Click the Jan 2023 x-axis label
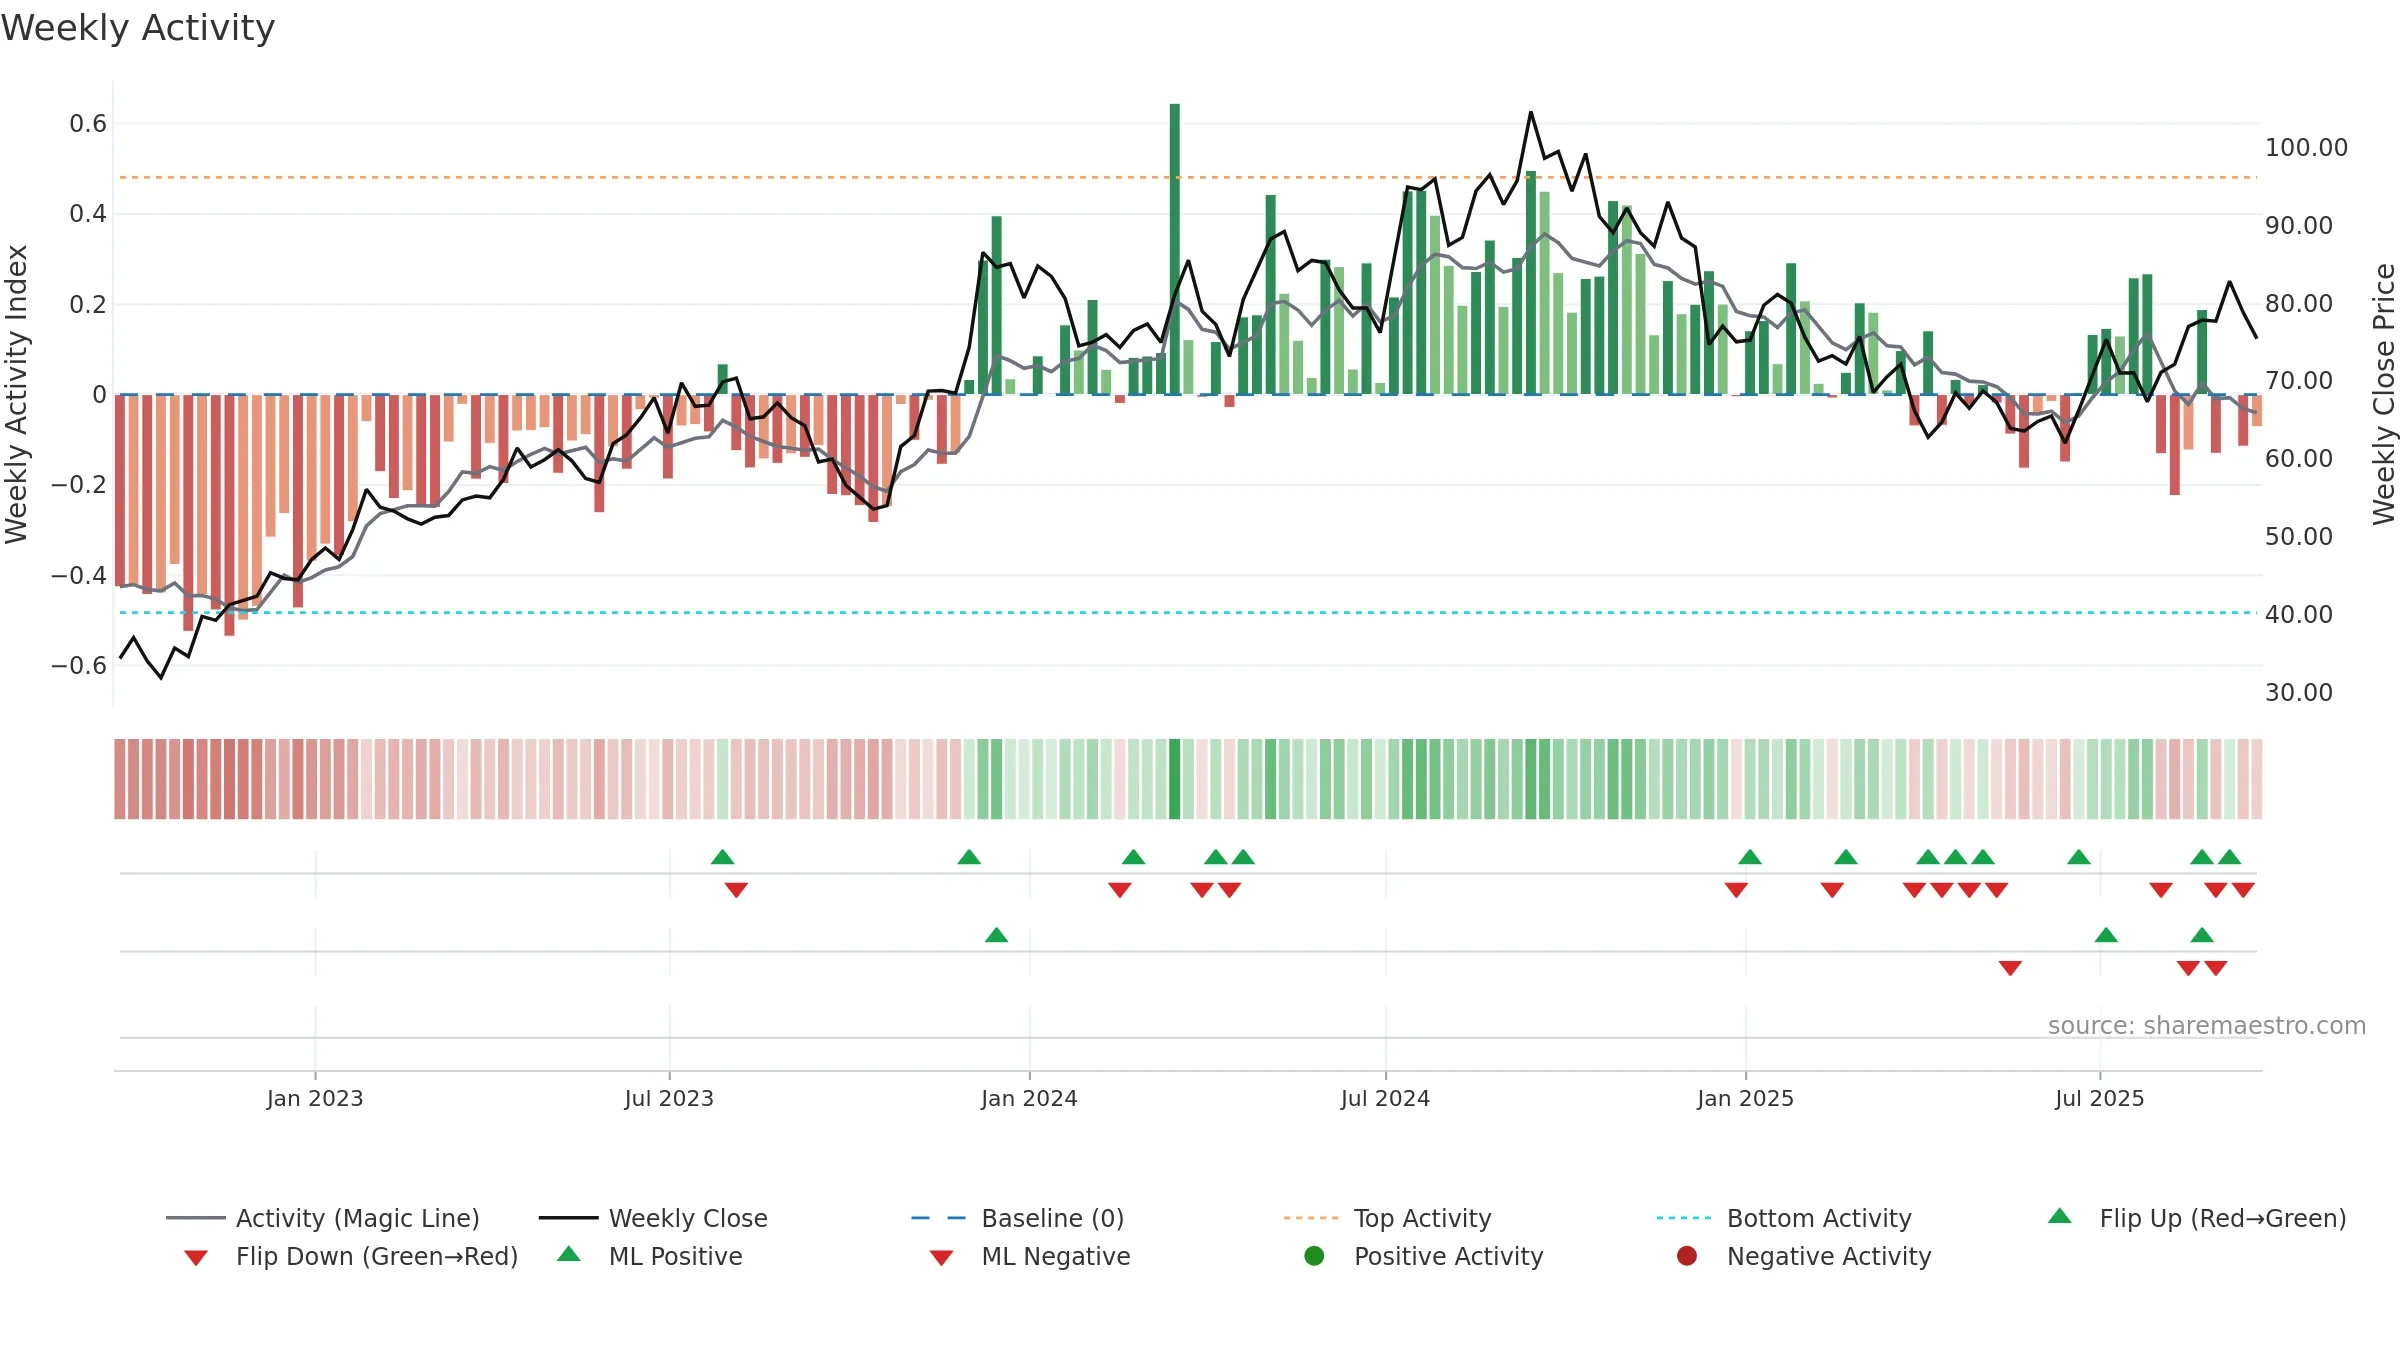The width and height of the screenshot is (2400, 1350). tap(315, 1098)
